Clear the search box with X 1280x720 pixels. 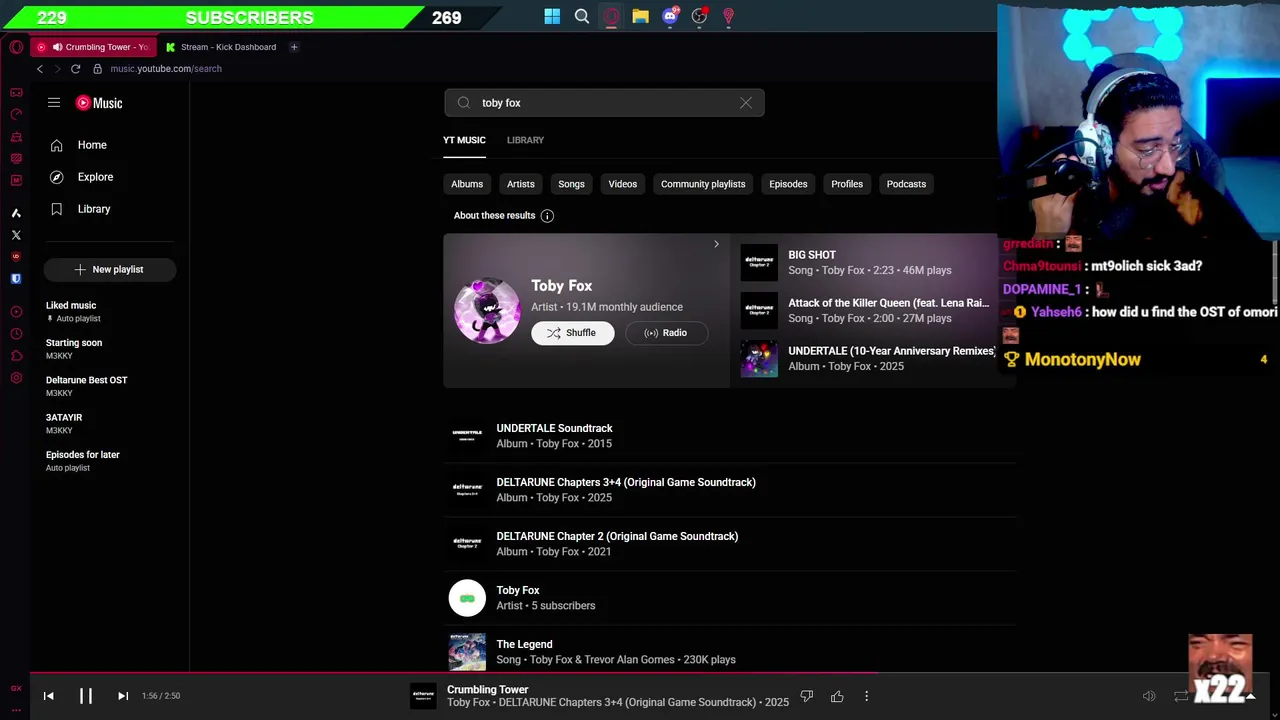[x=746, y=103]
